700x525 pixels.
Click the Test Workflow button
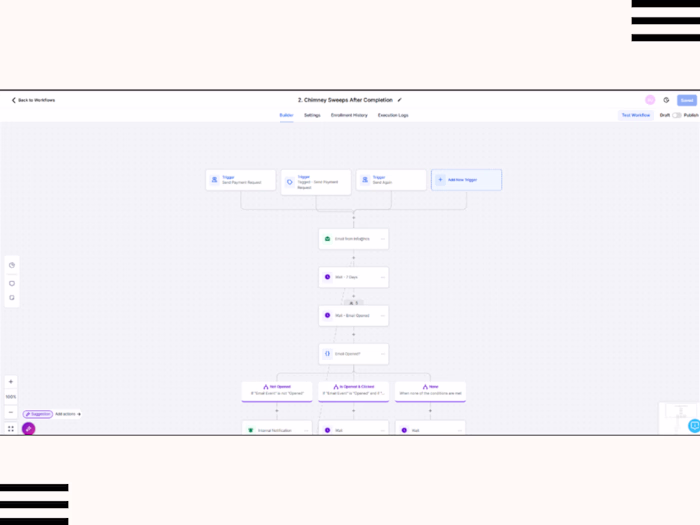pos(636,115)
